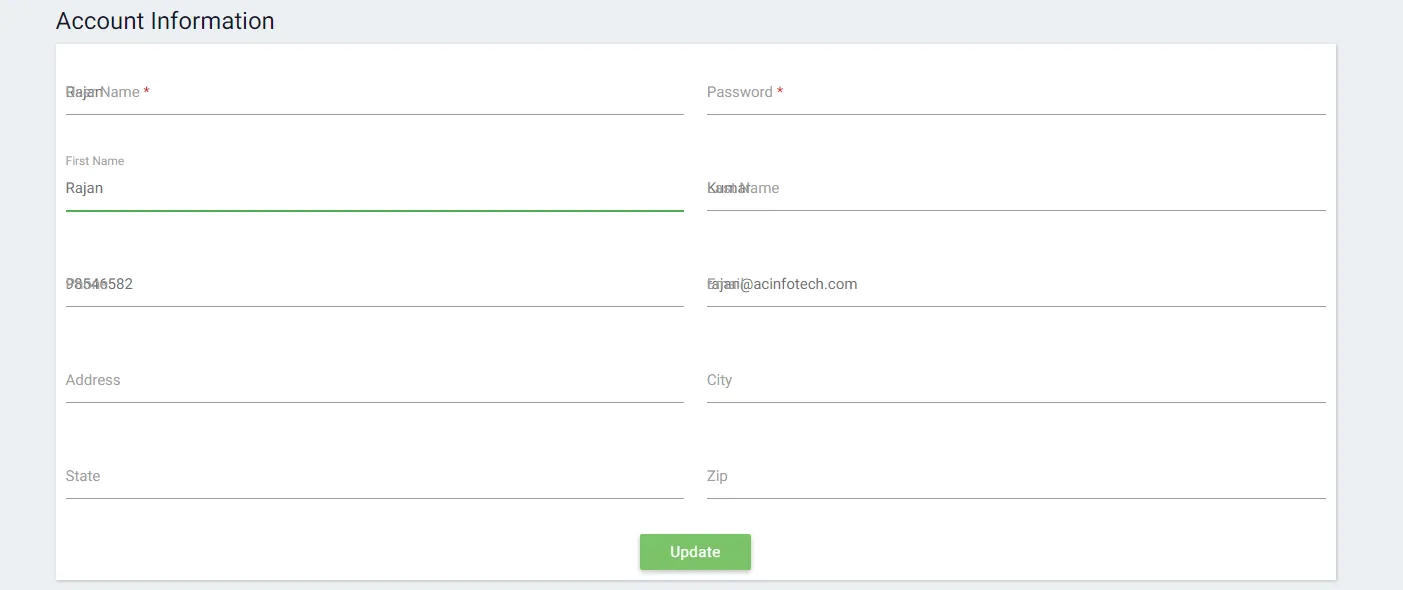Screen dimensions: 1403x590
Task: Click the red asterisk beside User Name
Action: (x=147, y=92)
